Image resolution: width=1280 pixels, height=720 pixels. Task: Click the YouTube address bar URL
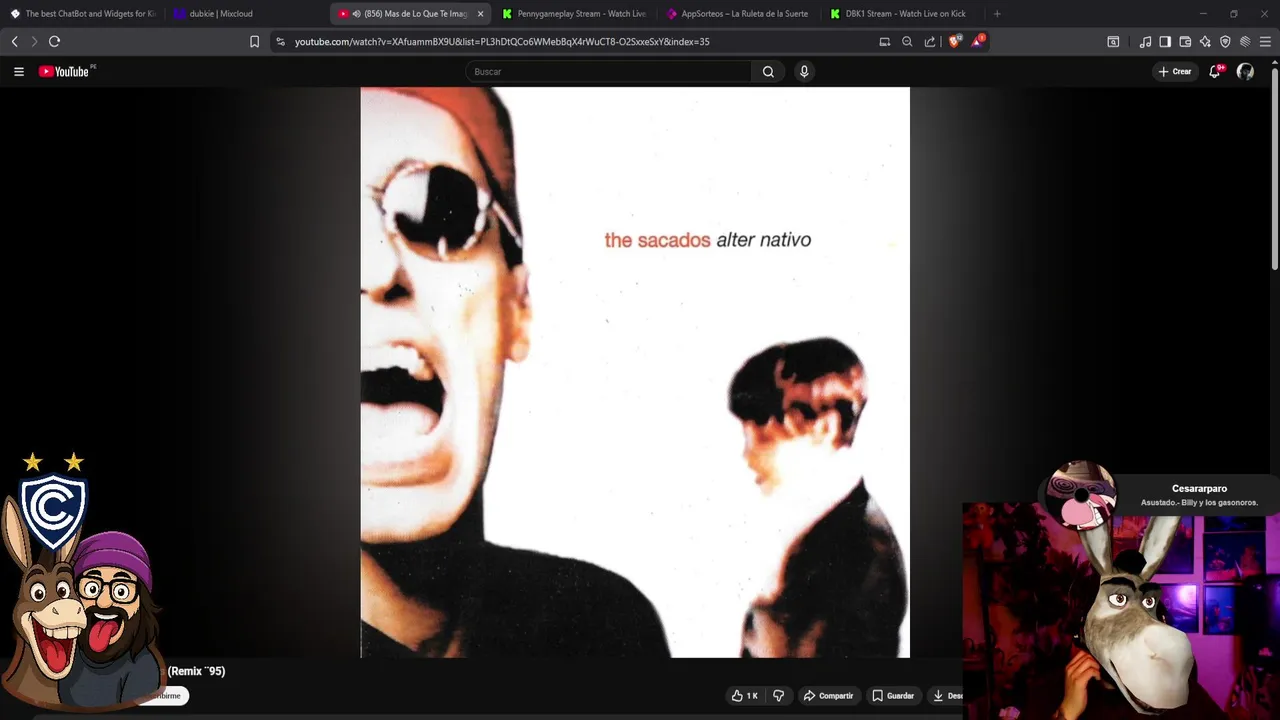point(502,41)
